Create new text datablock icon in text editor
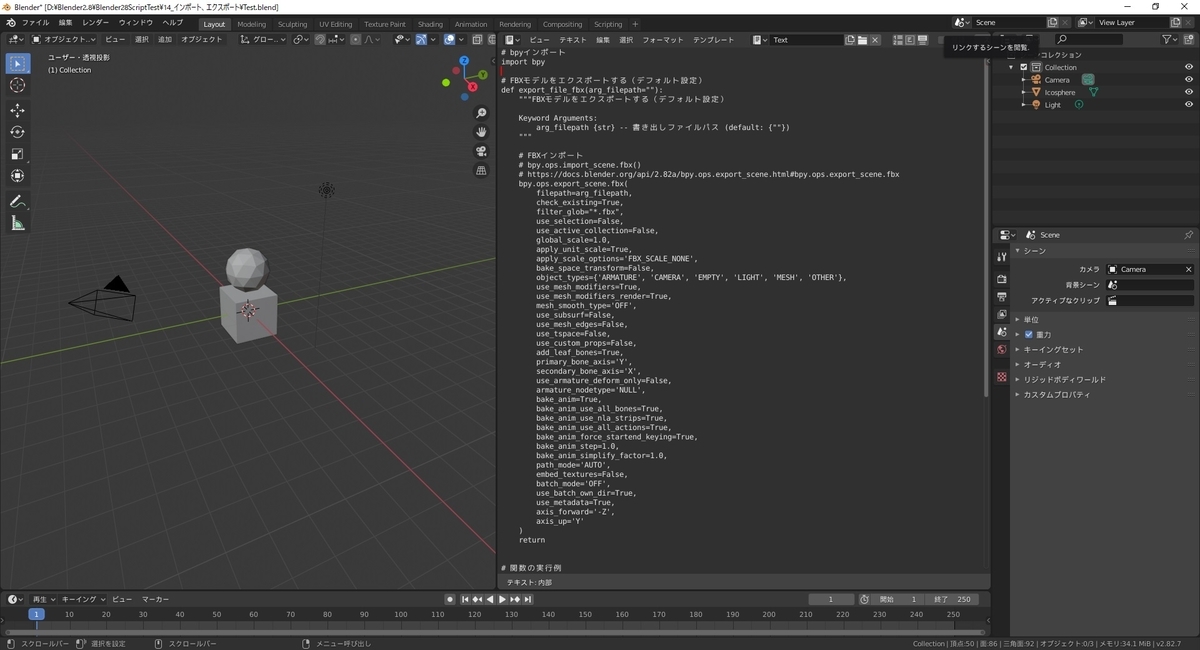 (850, 40)
